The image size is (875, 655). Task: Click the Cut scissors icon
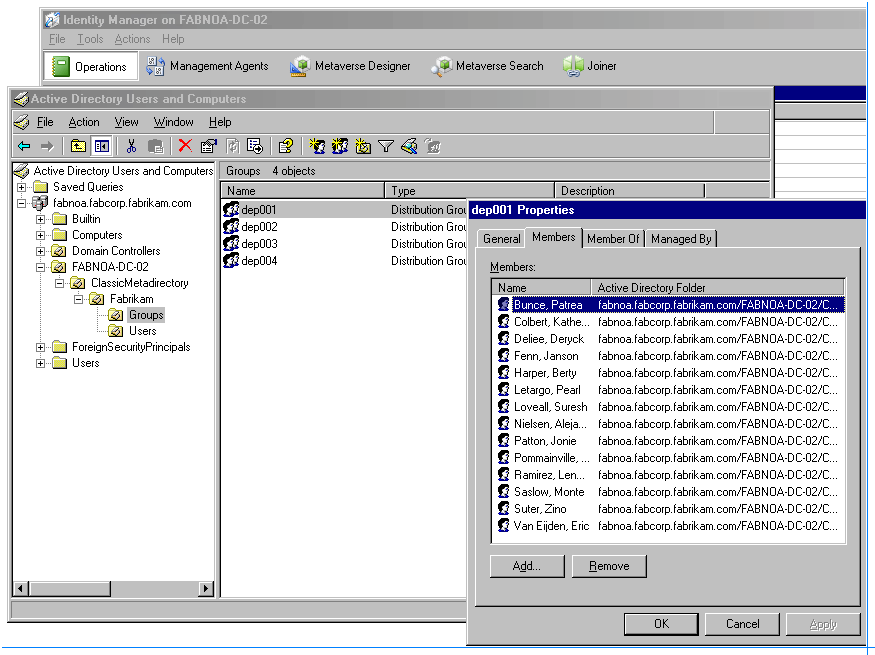click(x=131, y=146)
